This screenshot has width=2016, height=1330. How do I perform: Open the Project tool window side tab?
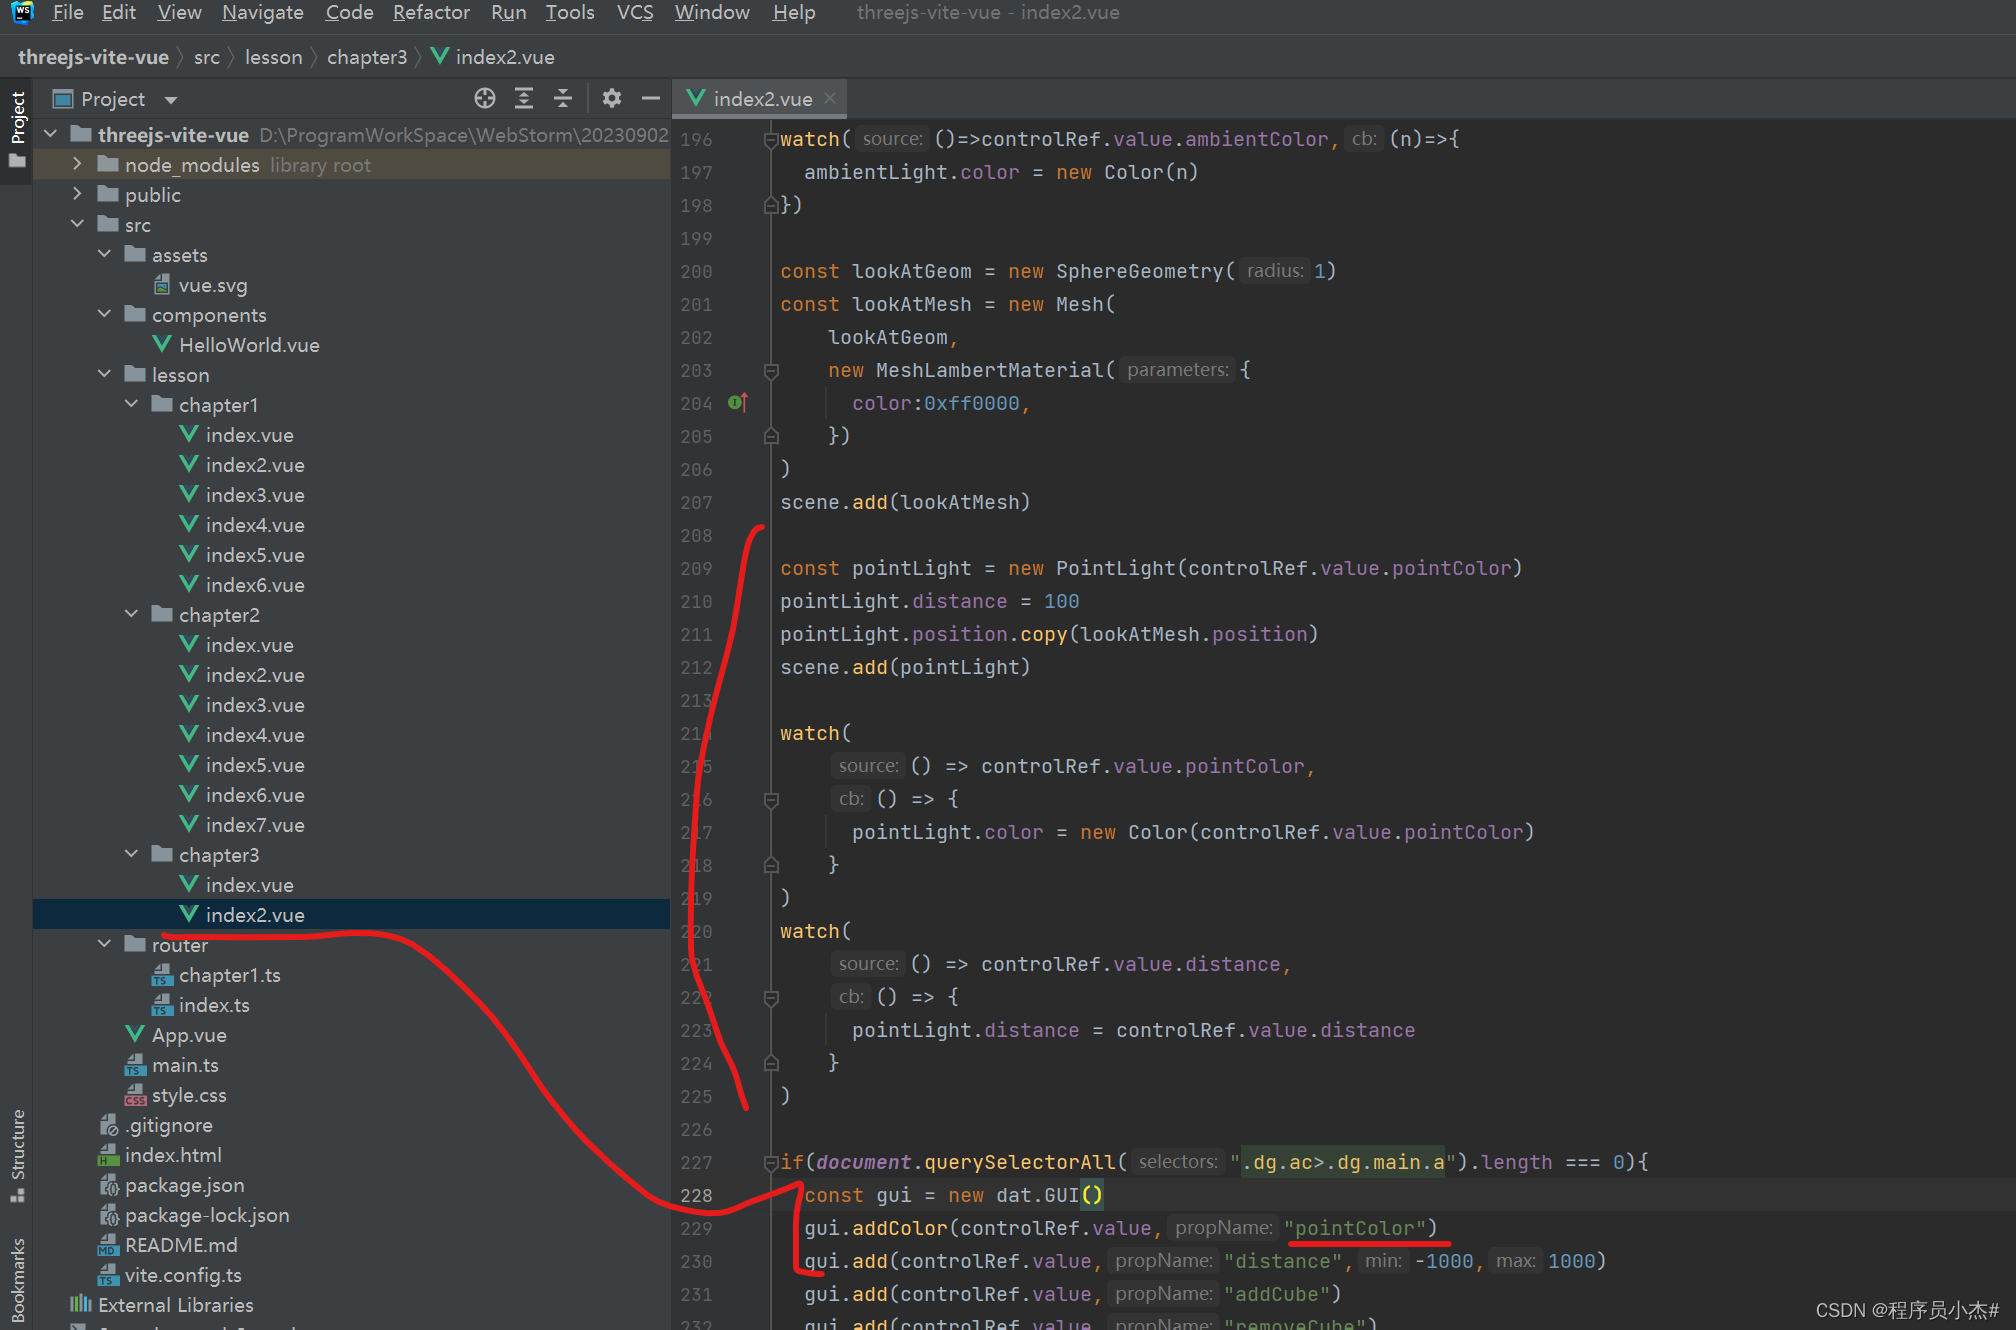coord(17,130)
